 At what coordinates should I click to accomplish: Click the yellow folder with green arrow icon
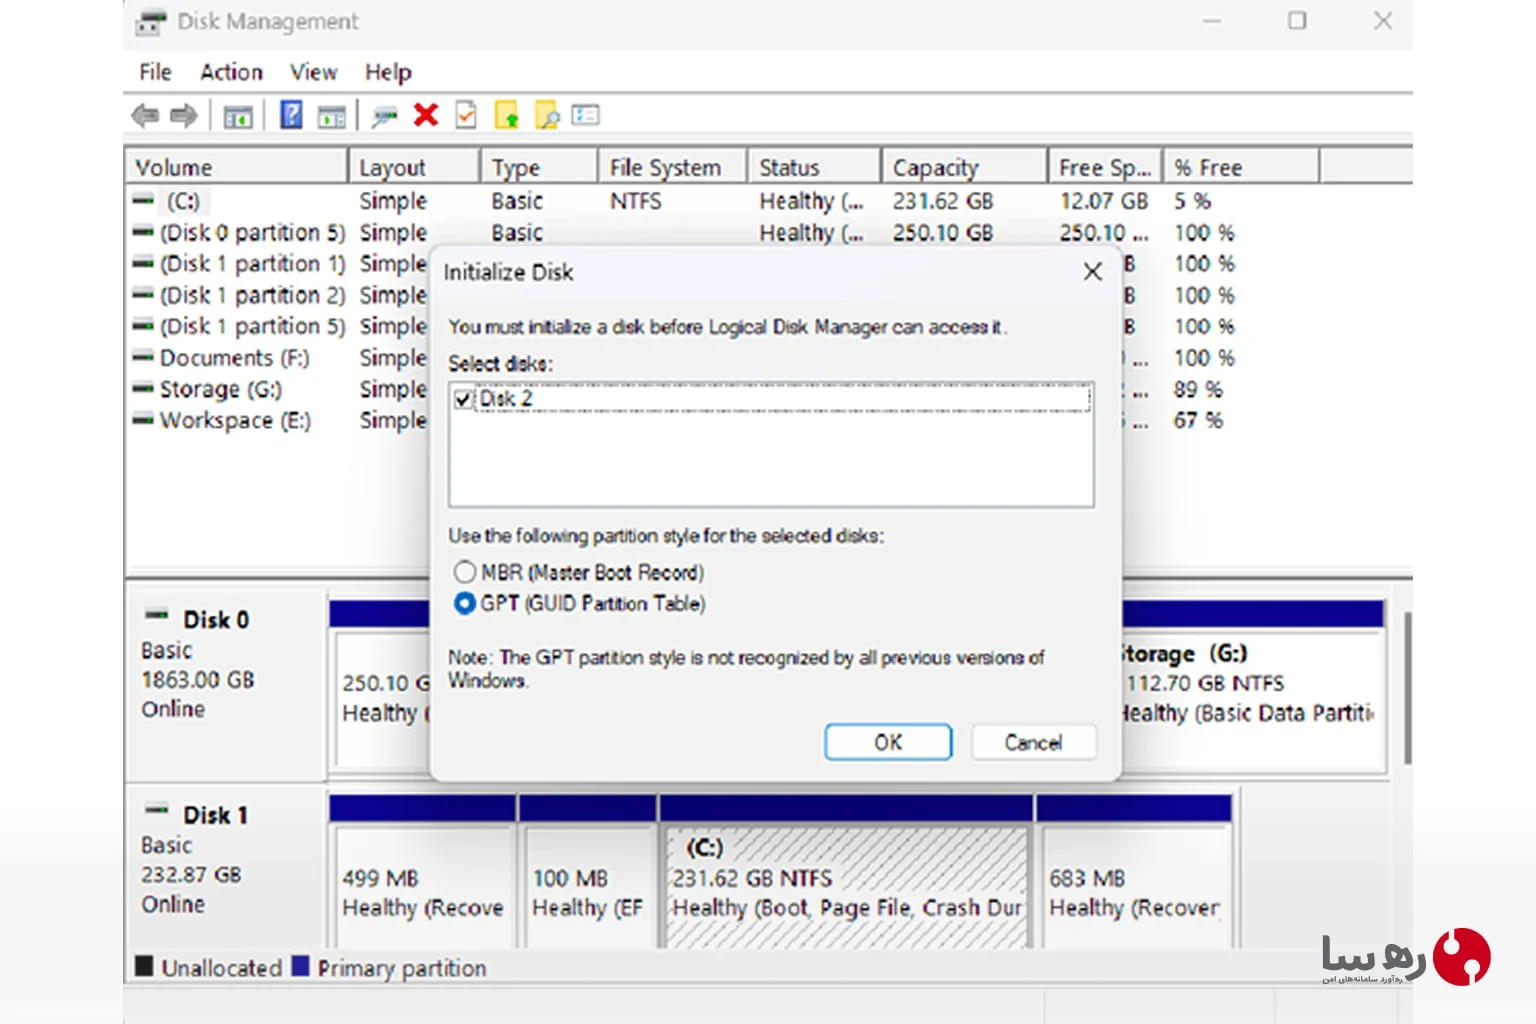click(x=507, y=116)
